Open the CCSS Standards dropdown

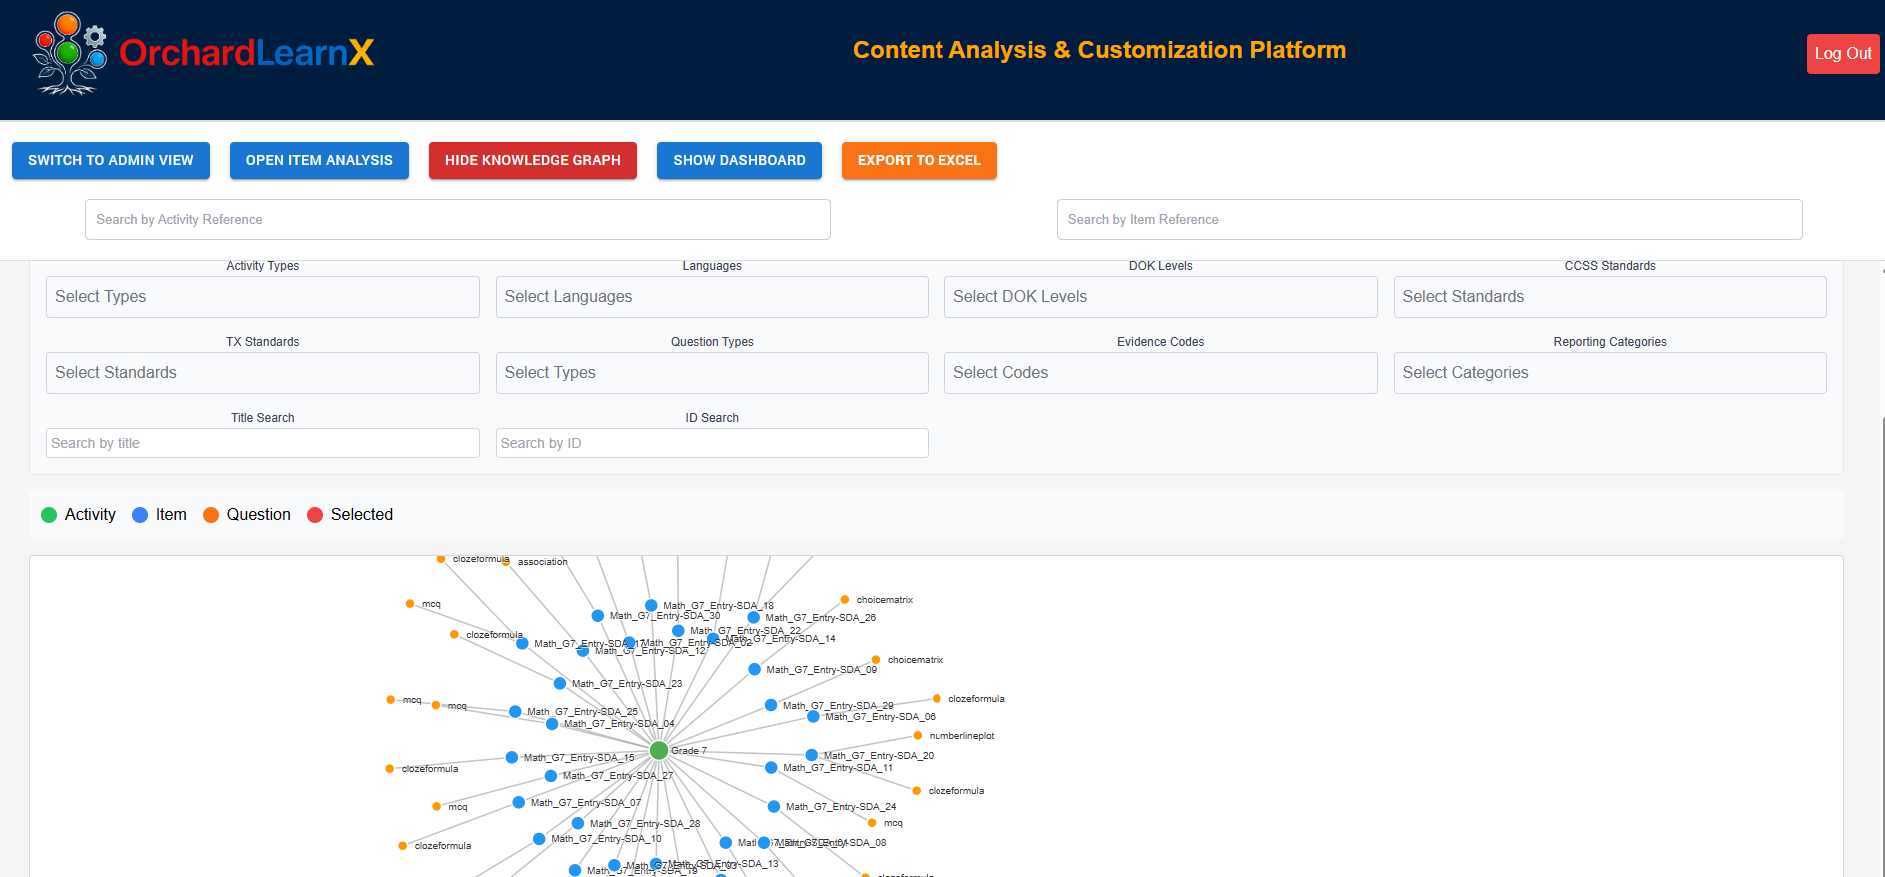tap(1610, 297)
